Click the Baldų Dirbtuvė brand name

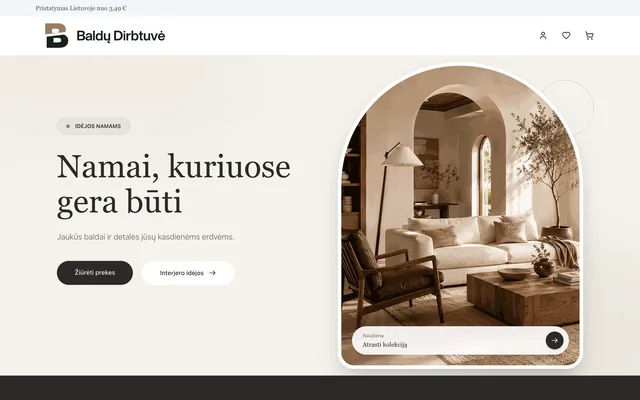[x=121, y=36]
